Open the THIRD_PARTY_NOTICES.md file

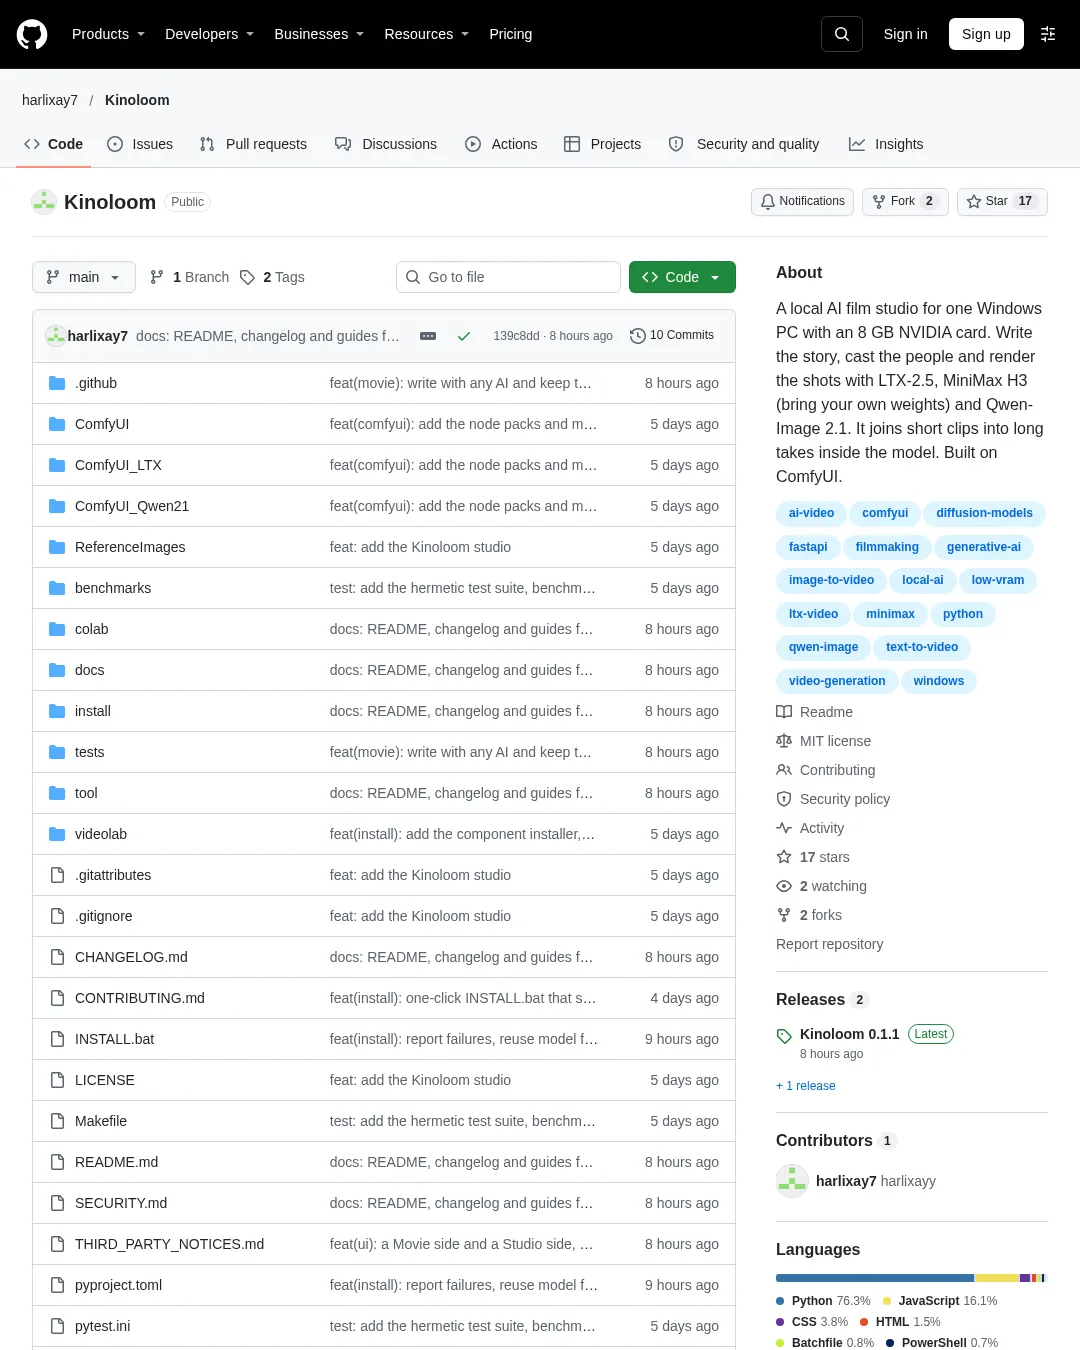coord(169,1244)
